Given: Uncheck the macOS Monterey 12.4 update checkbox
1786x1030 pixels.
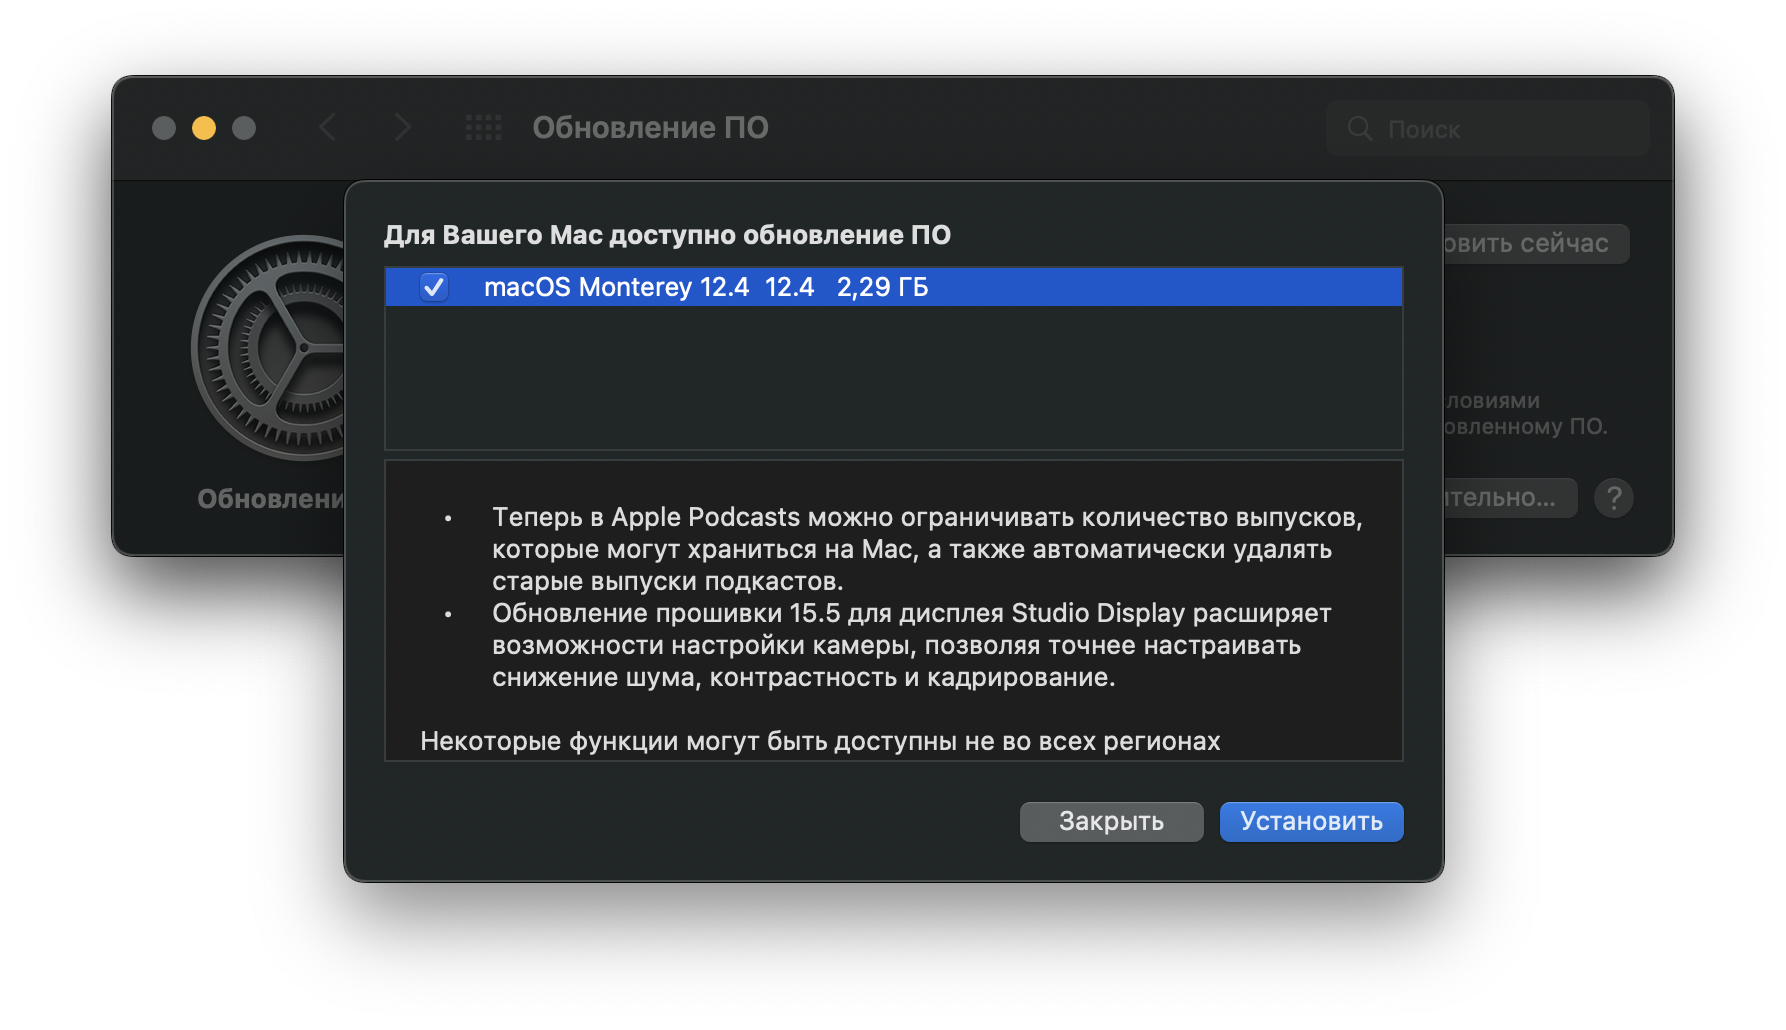Looking at the screenshot, I should (434, 287).
